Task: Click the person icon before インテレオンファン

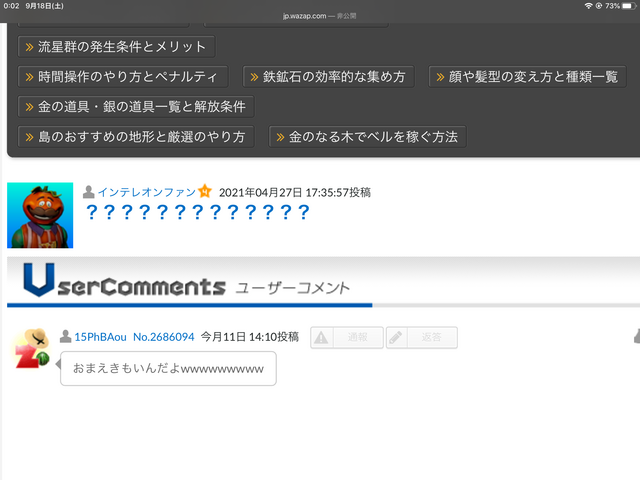Action: point(89,191)
